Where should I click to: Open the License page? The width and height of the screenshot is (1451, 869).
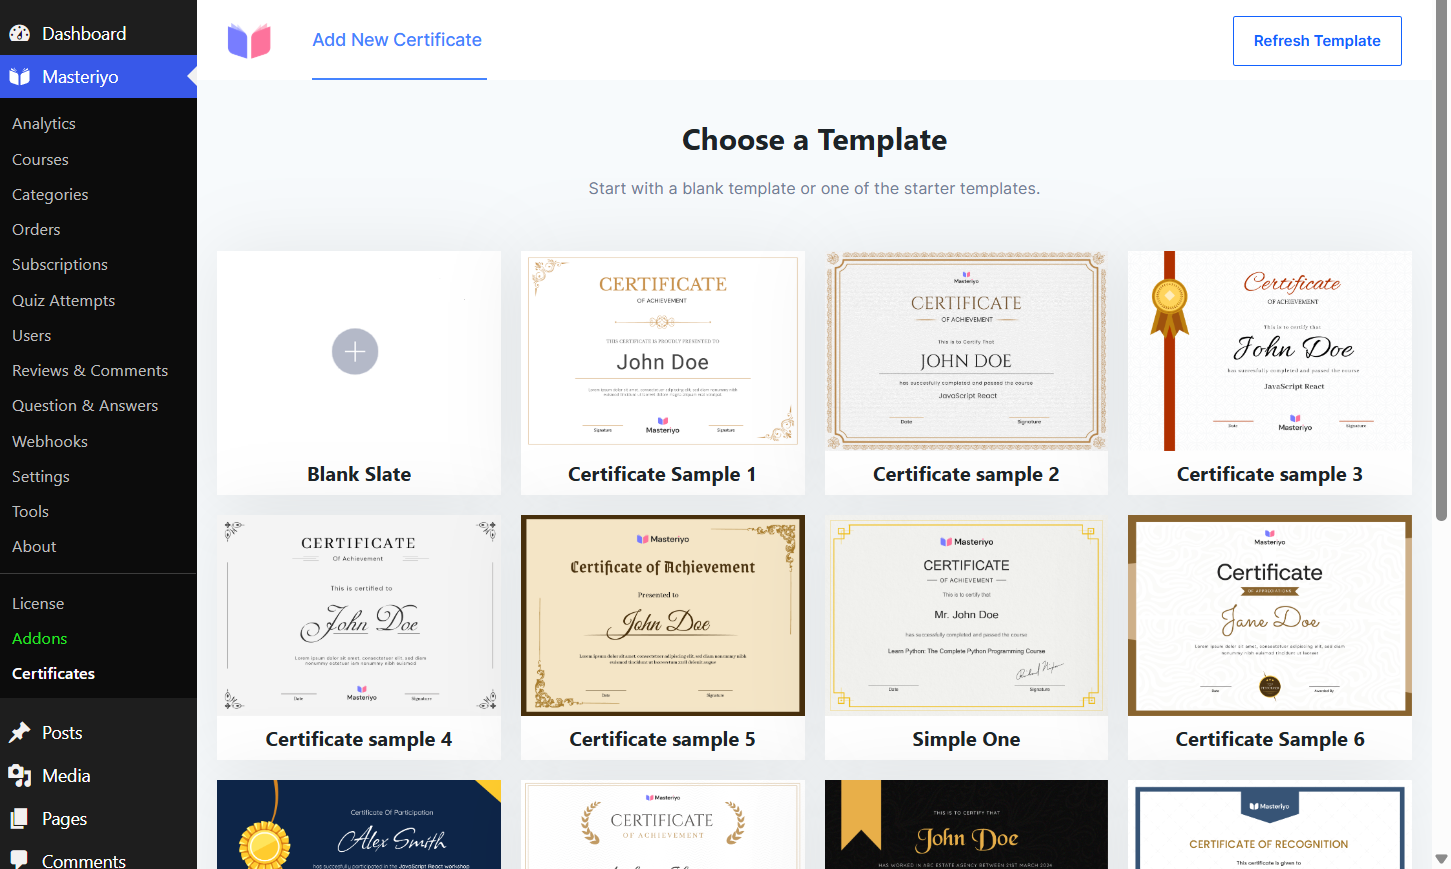pyautogui.click(x=38, y=603)
